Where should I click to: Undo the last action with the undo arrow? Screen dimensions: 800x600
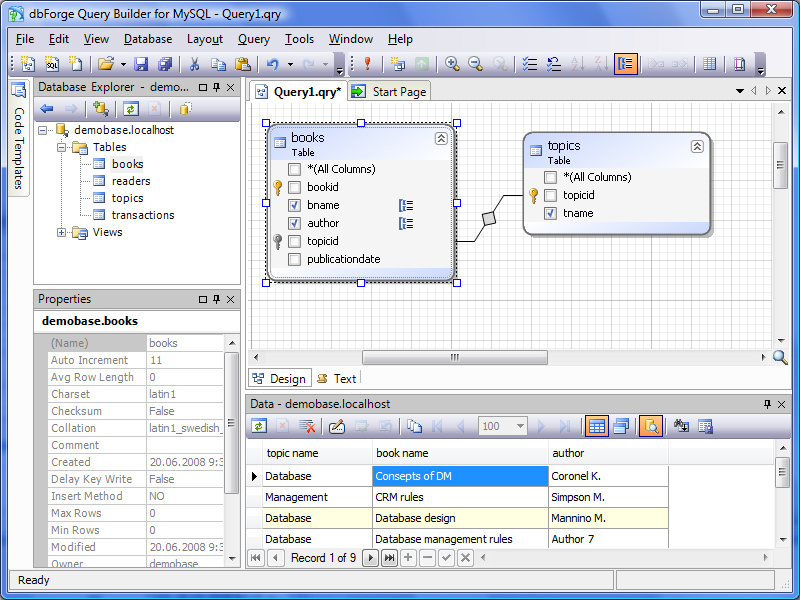(273, 64)
